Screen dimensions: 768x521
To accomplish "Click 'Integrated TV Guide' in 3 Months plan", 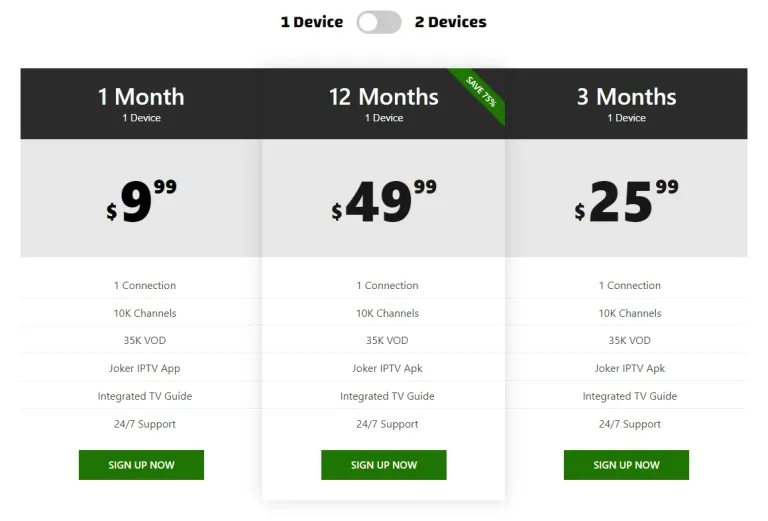I will (629, 396).
